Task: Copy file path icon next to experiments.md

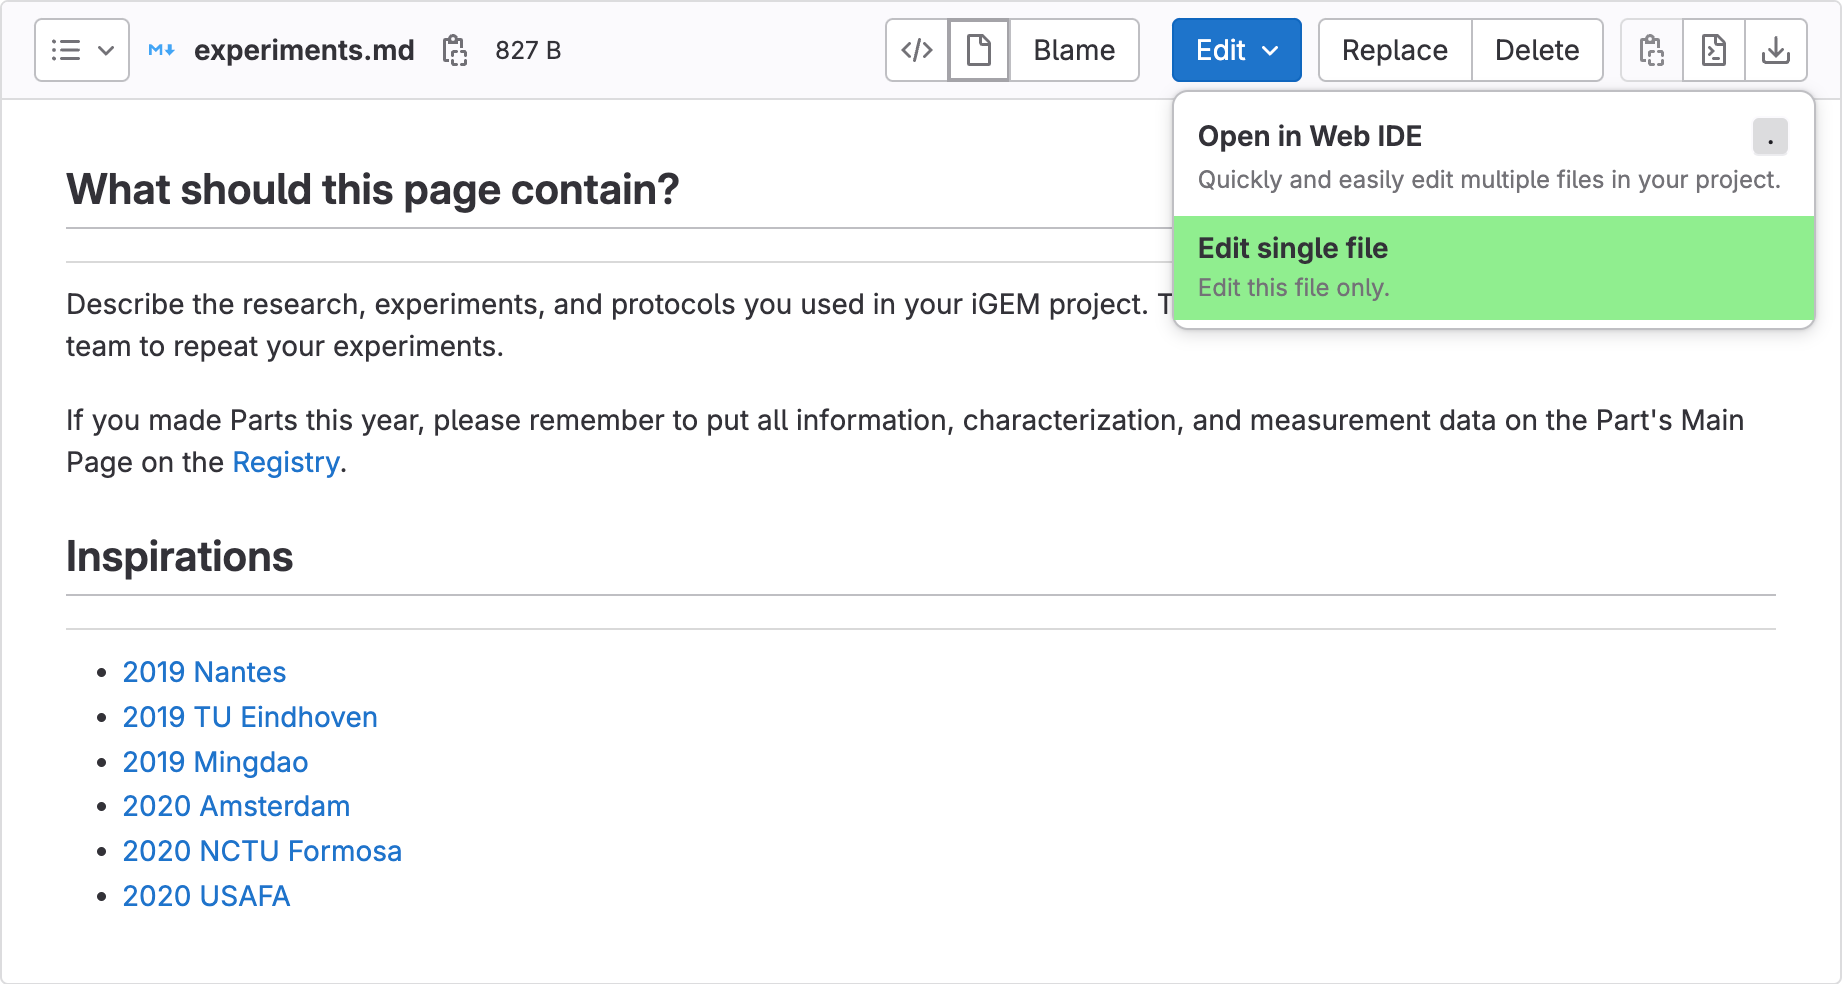Action: pyautogui.click(x=455, y=50)
